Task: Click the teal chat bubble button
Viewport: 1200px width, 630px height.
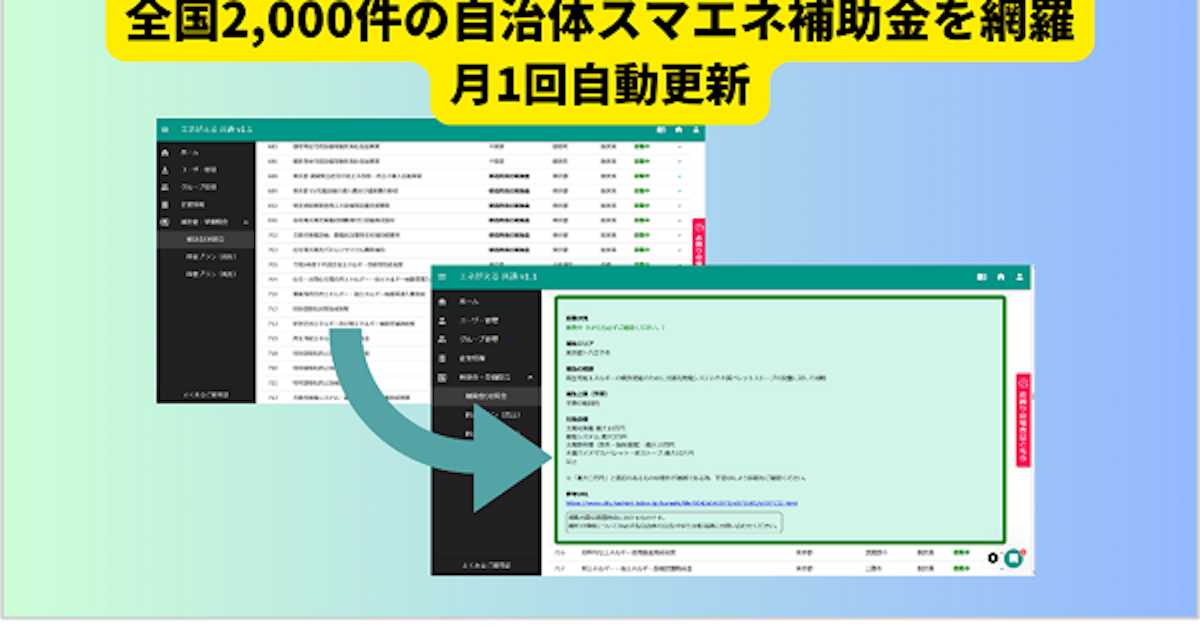Action: click(1013, 559)
